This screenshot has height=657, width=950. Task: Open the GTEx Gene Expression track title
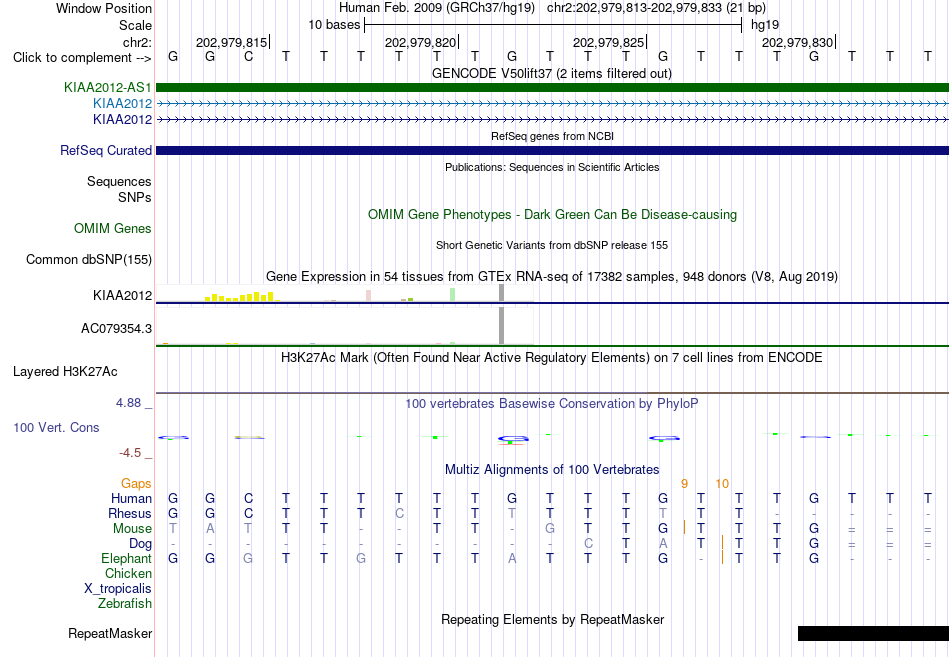coord(552,276)
